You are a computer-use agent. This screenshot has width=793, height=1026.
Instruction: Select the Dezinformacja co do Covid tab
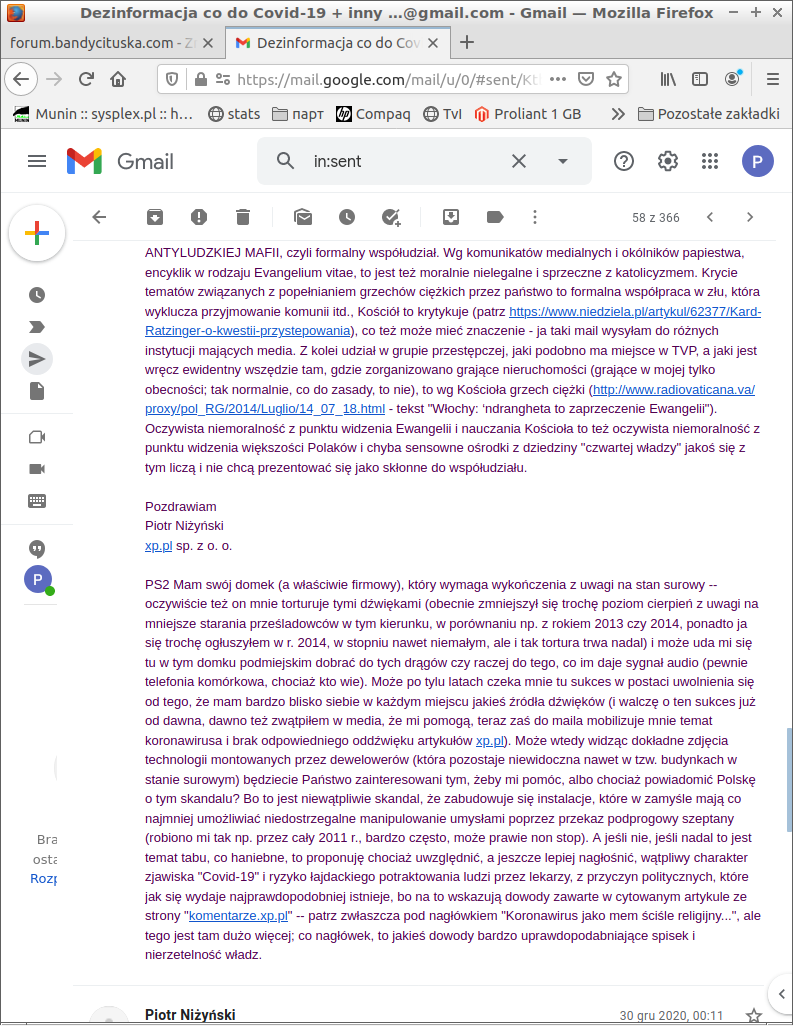[338, 43]
